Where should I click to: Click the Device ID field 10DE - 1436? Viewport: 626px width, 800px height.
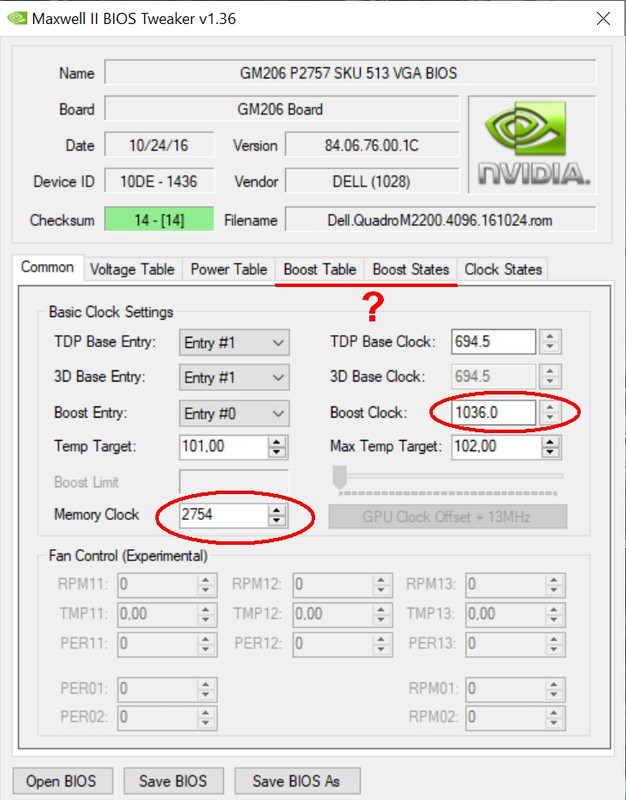click(159, 181)
